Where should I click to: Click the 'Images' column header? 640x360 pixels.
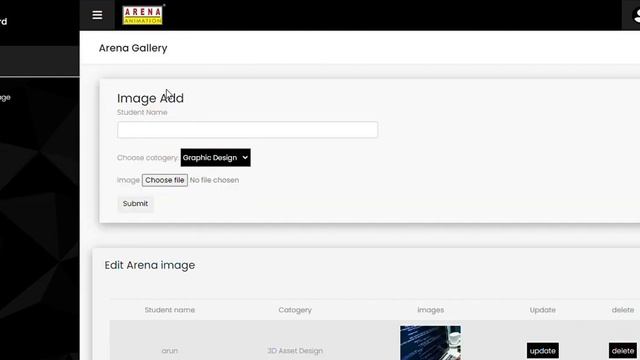tap(431, 310)
